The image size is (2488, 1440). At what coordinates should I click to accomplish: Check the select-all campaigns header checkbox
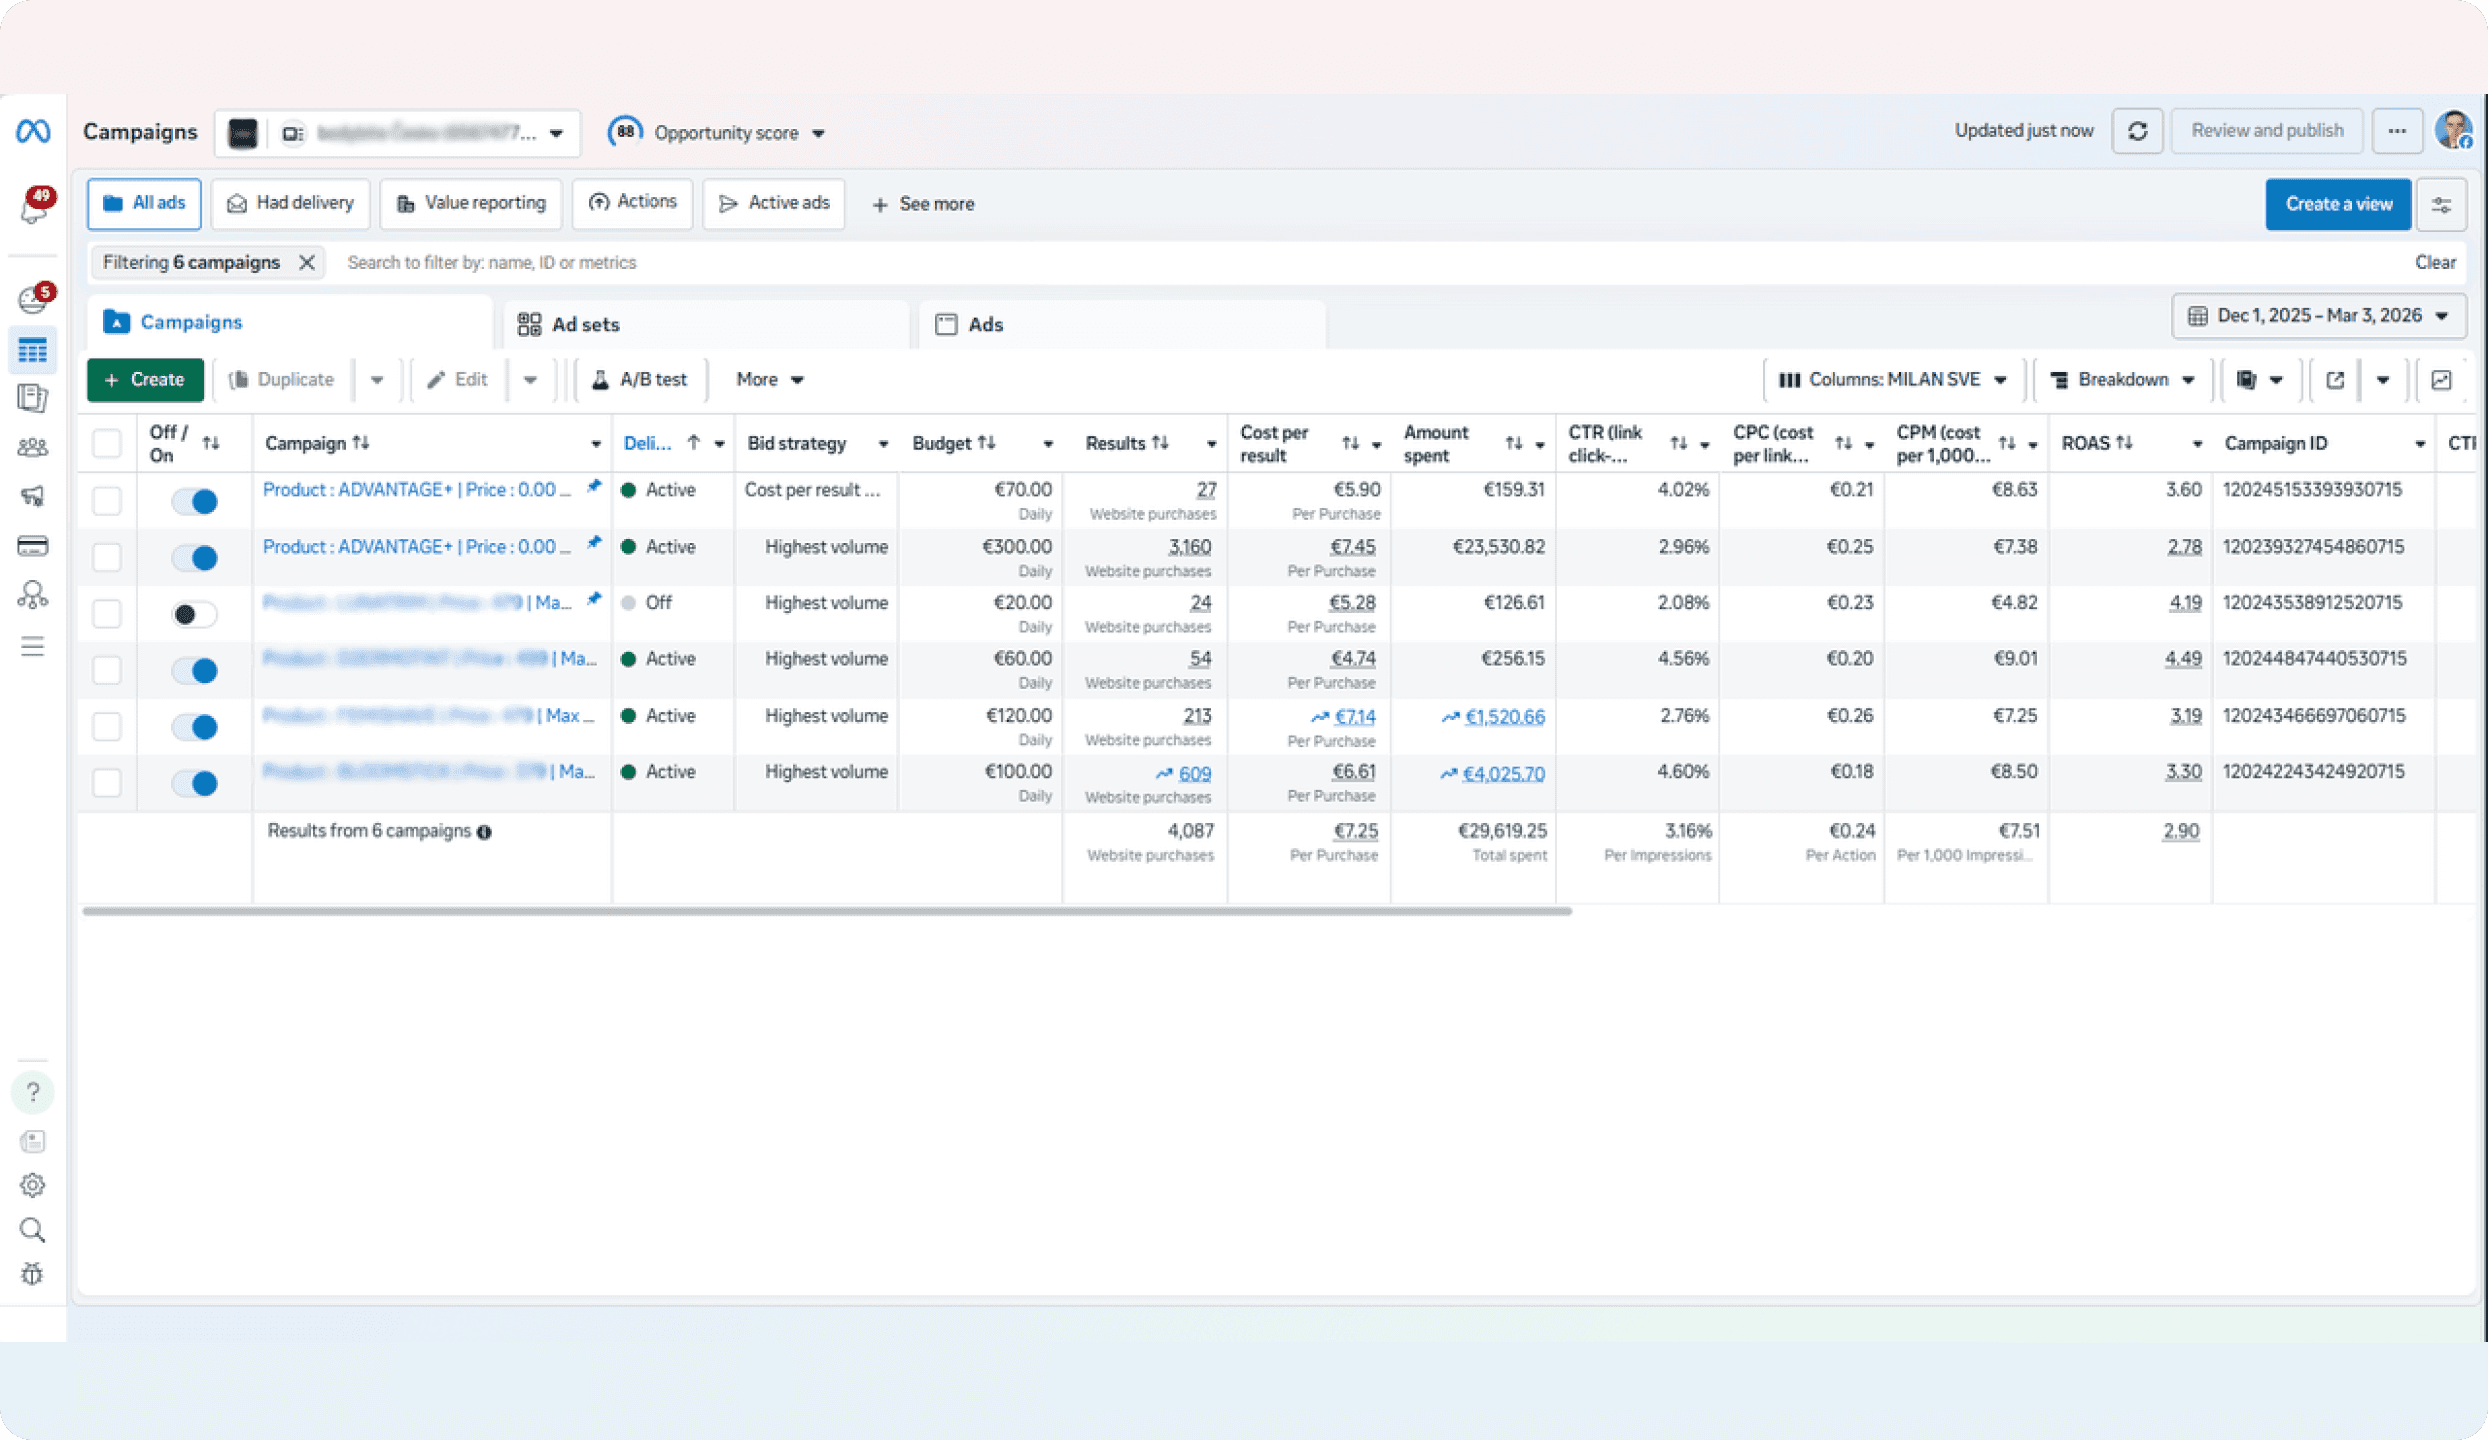tap(107, 443)
